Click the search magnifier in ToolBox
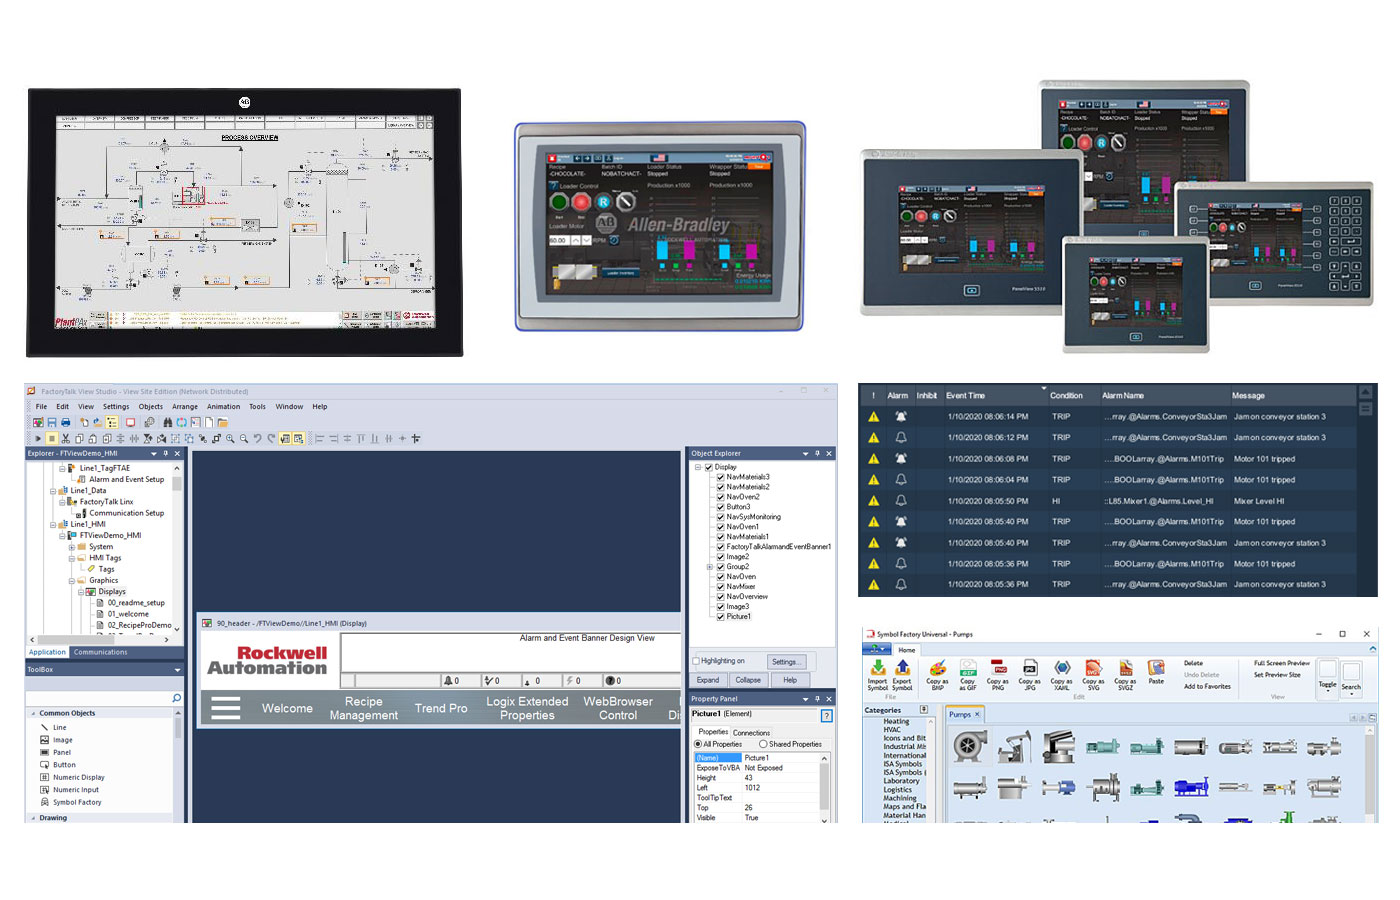Screen dimensions: 1400x900 [176, 698]
